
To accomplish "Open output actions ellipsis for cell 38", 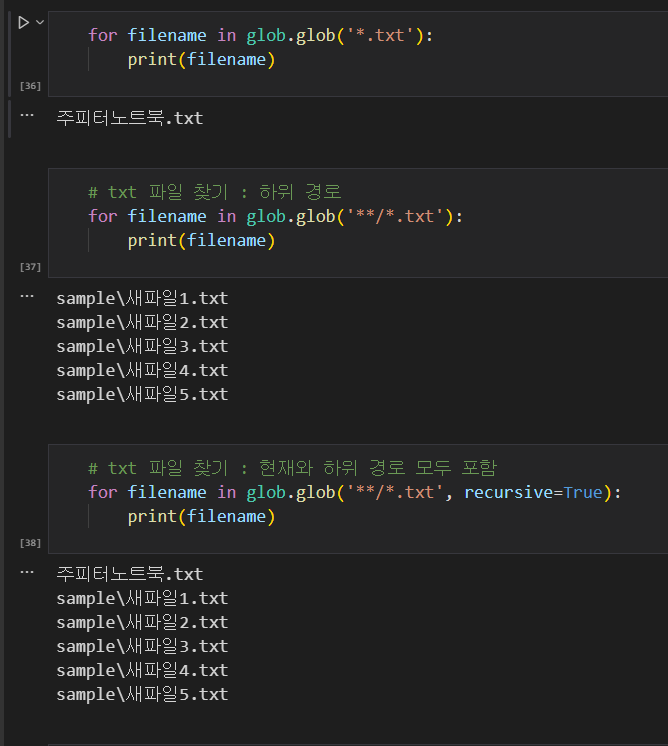I will click(x=27, y=572).
